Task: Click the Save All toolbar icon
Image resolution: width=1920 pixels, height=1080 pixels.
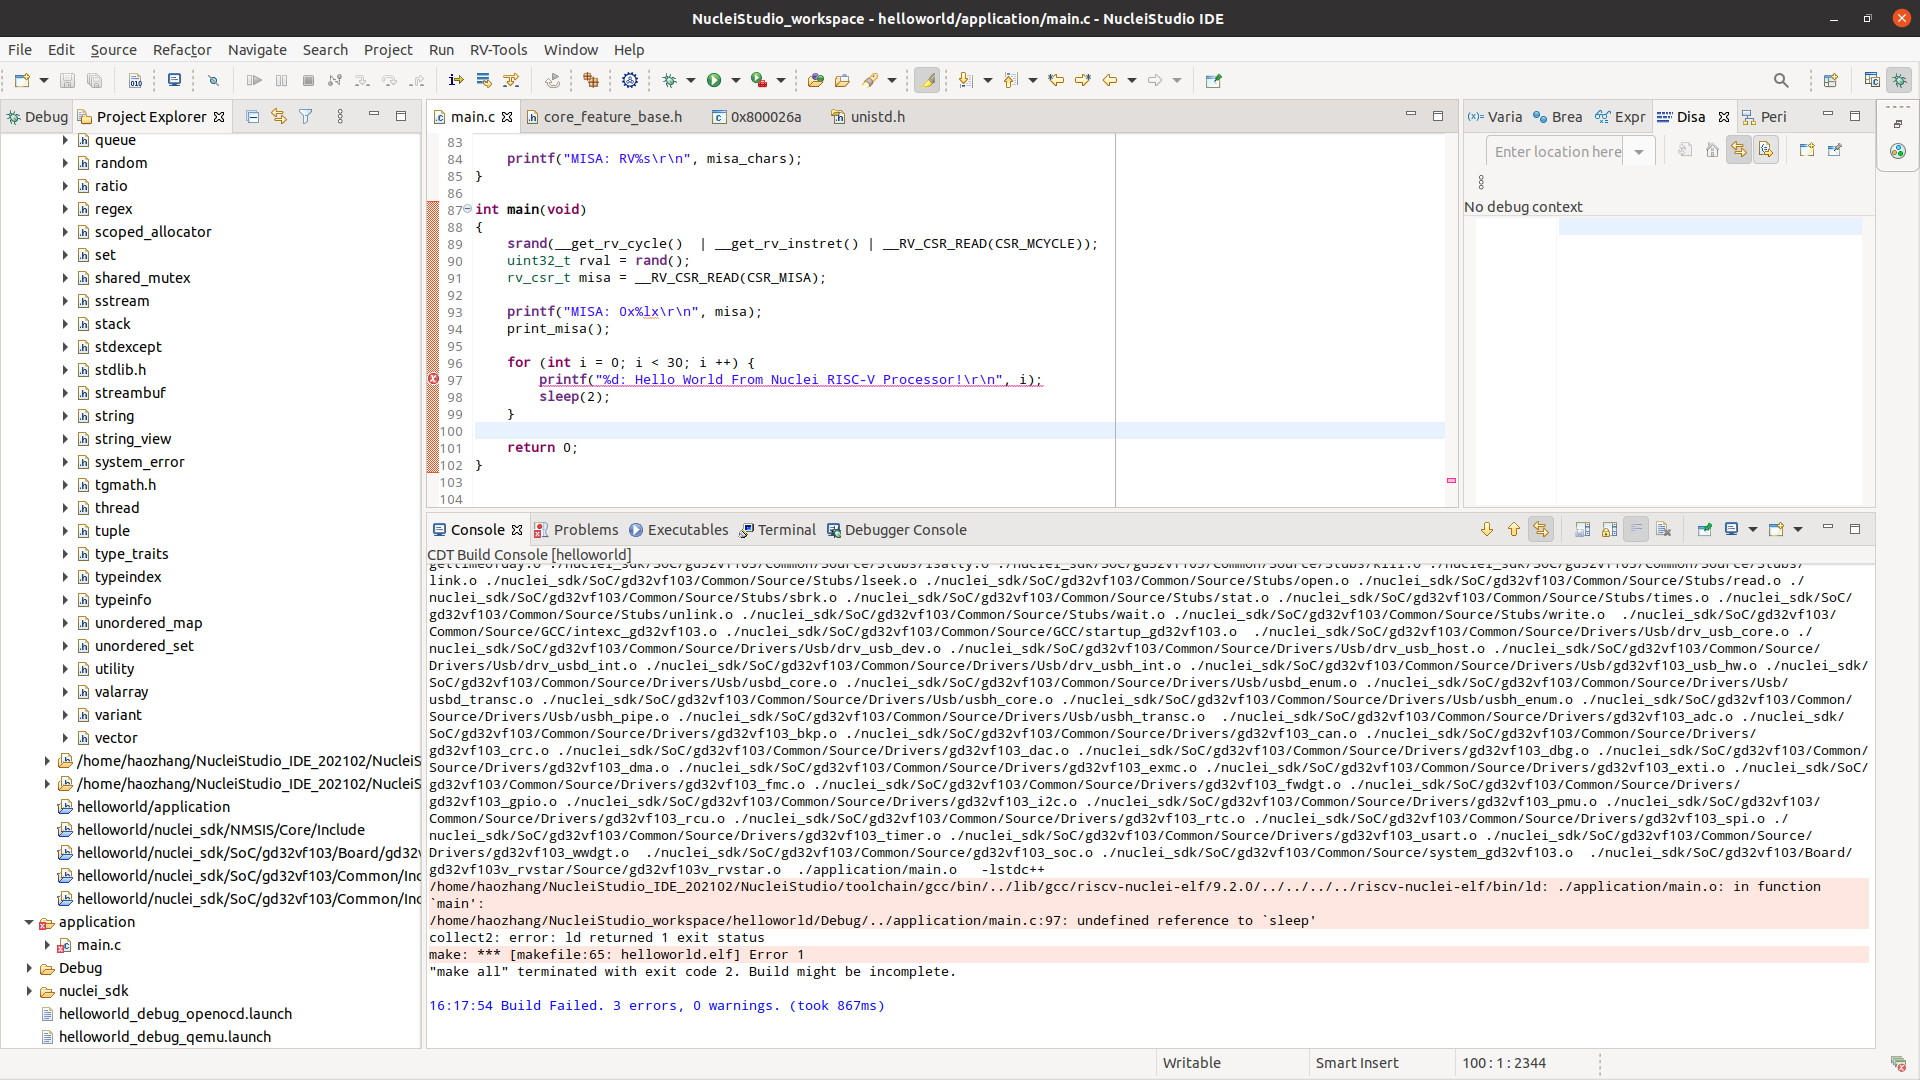Action: click(94, 81)
